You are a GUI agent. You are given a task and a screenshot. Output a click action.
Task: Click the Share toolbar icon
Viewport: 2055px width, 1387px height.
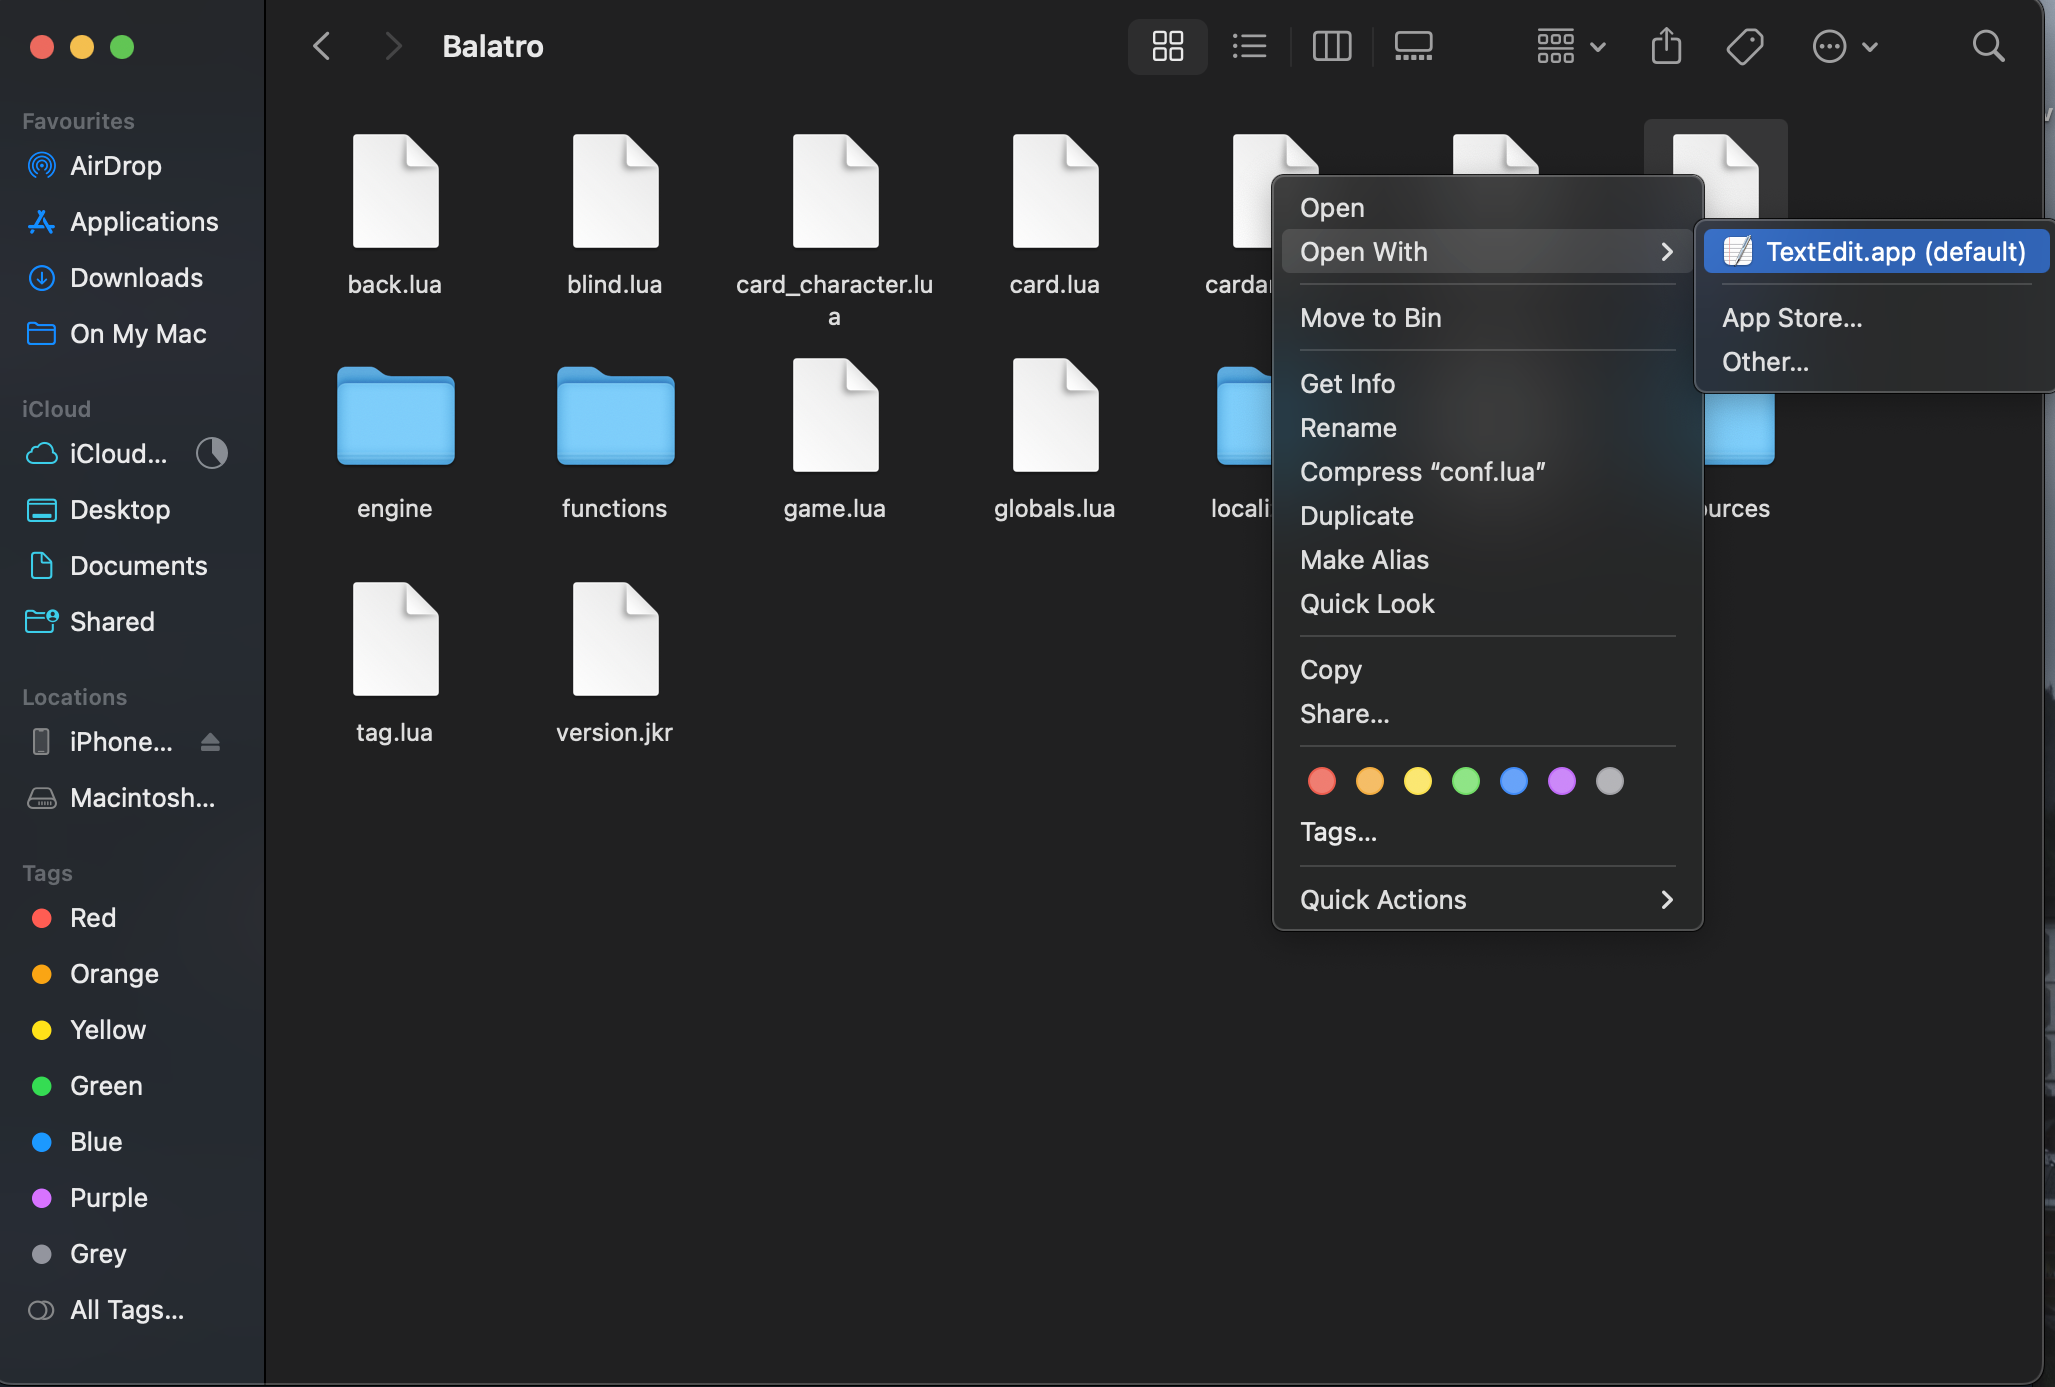click(x=1666, y=46)
